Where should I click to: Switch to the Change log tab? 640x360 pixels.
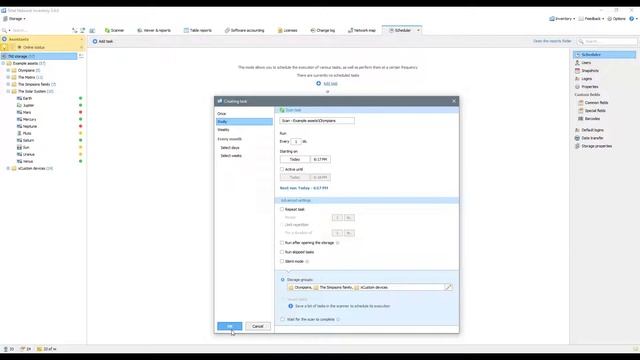coord(322,30)
